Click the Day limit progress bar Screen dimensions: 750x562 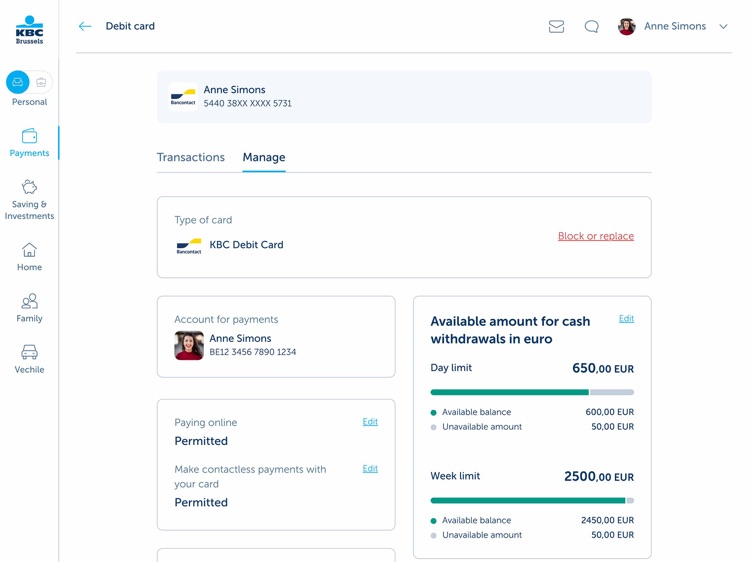[532, 392]
